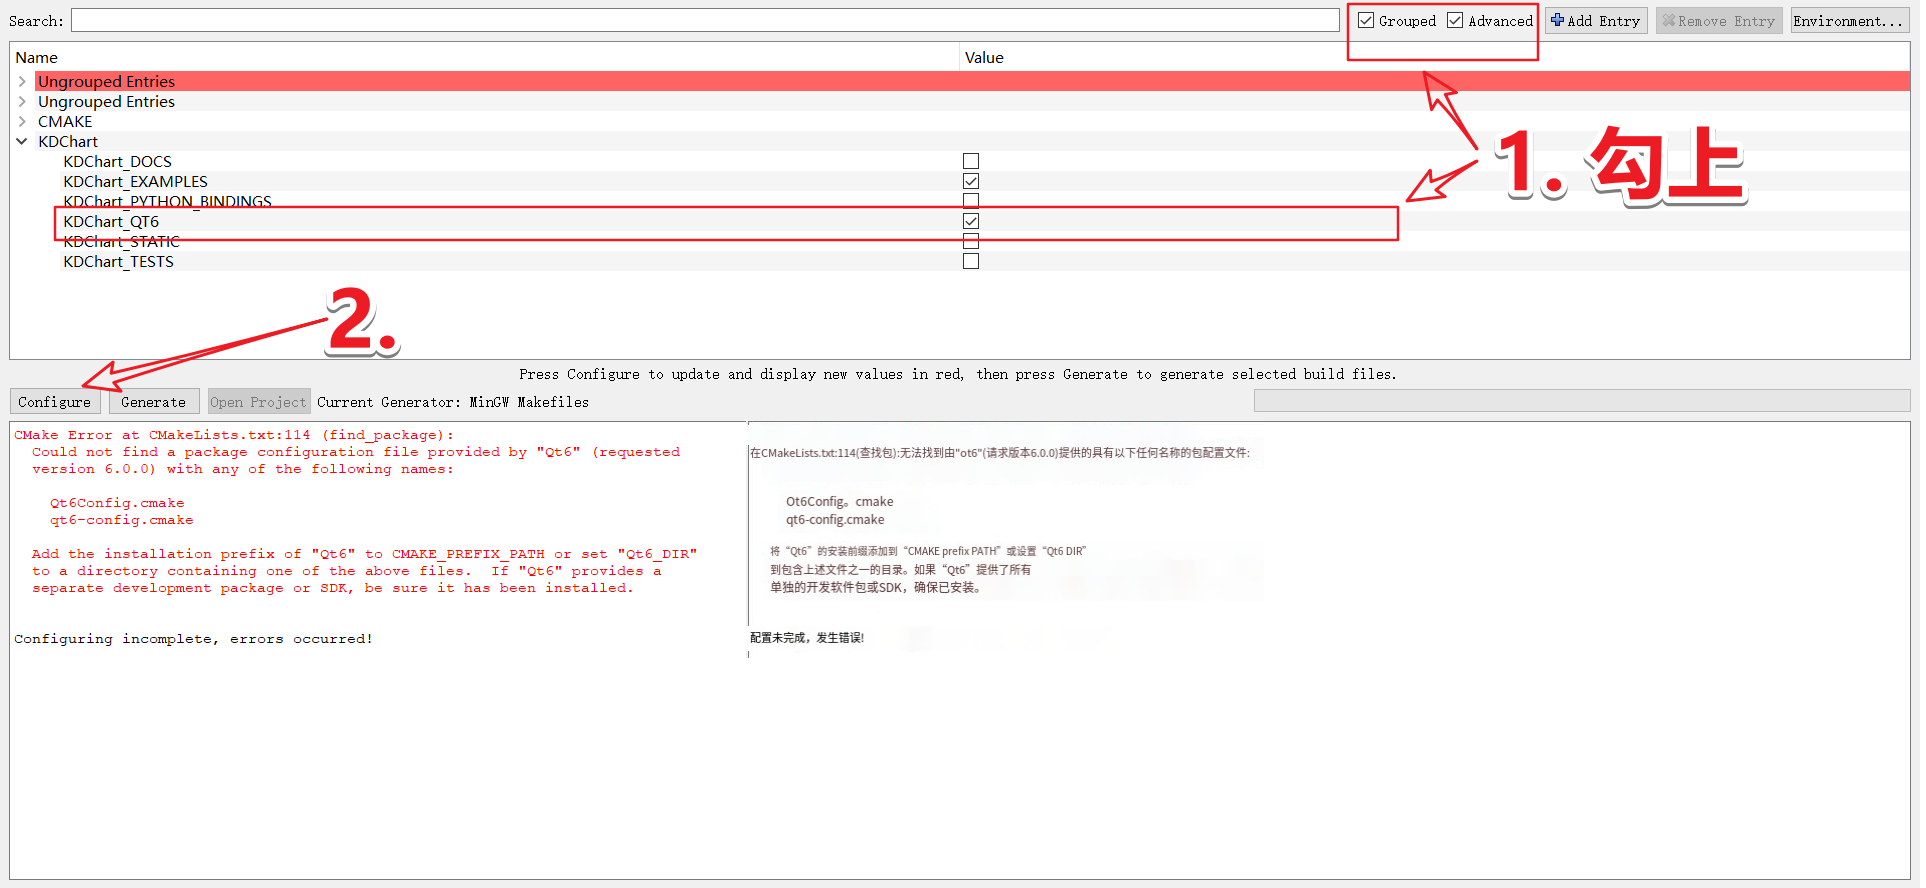
Task: Select the KDChart group label
Action: [x=68, y=141]
